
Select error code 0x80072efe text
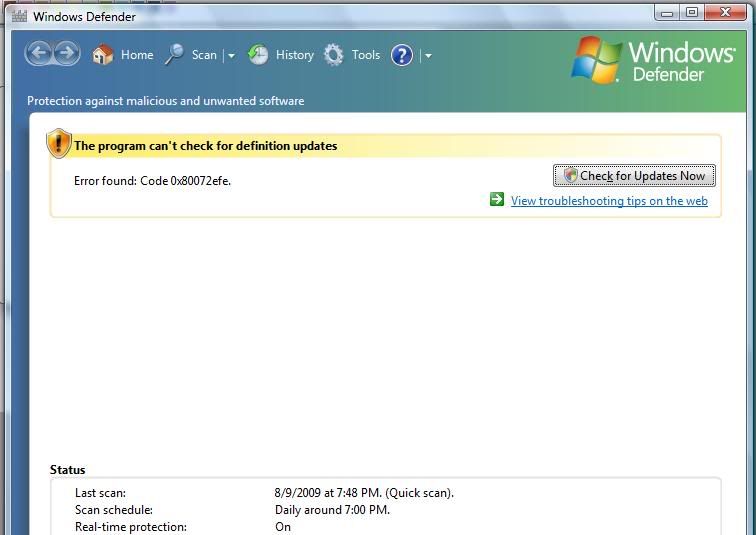pos(201,181)
